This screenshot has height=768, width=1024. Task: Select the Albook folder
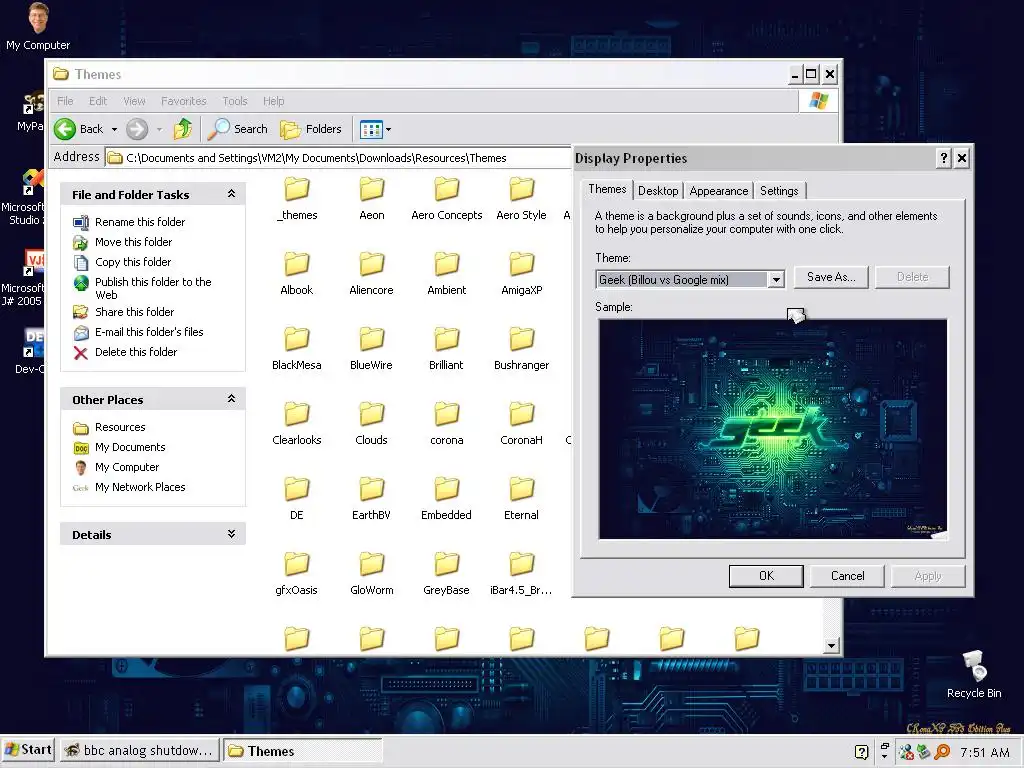(296, 274)
